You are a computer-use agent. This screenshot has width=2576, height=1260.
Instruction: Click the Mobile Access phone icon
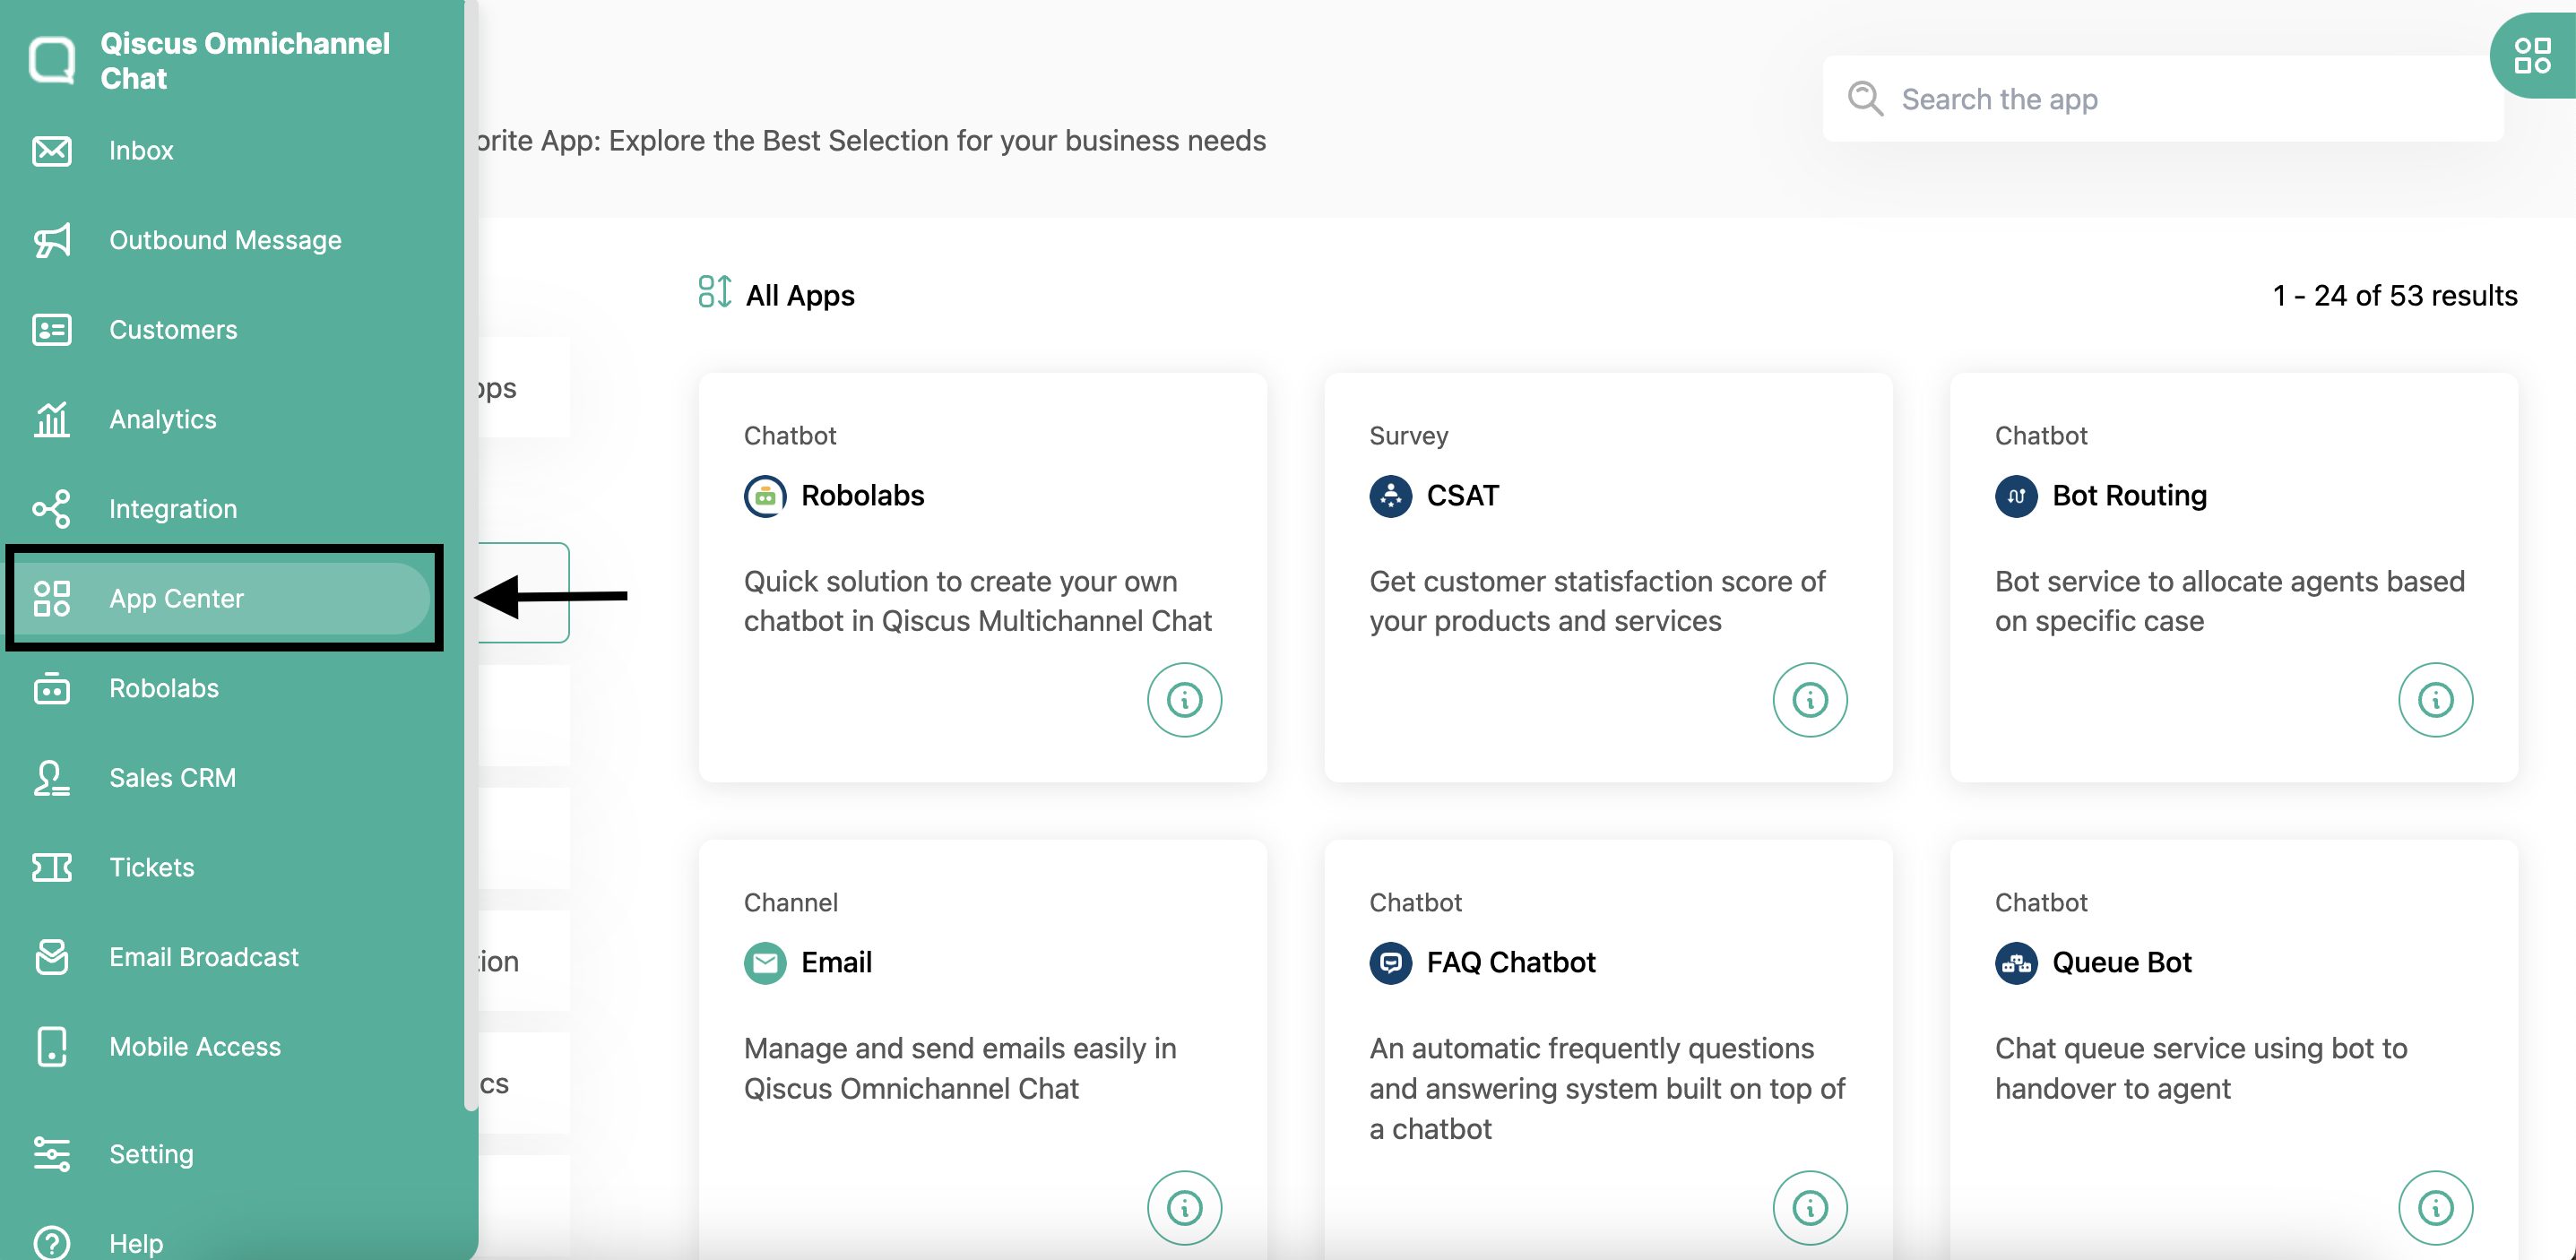click(51, 1047)
